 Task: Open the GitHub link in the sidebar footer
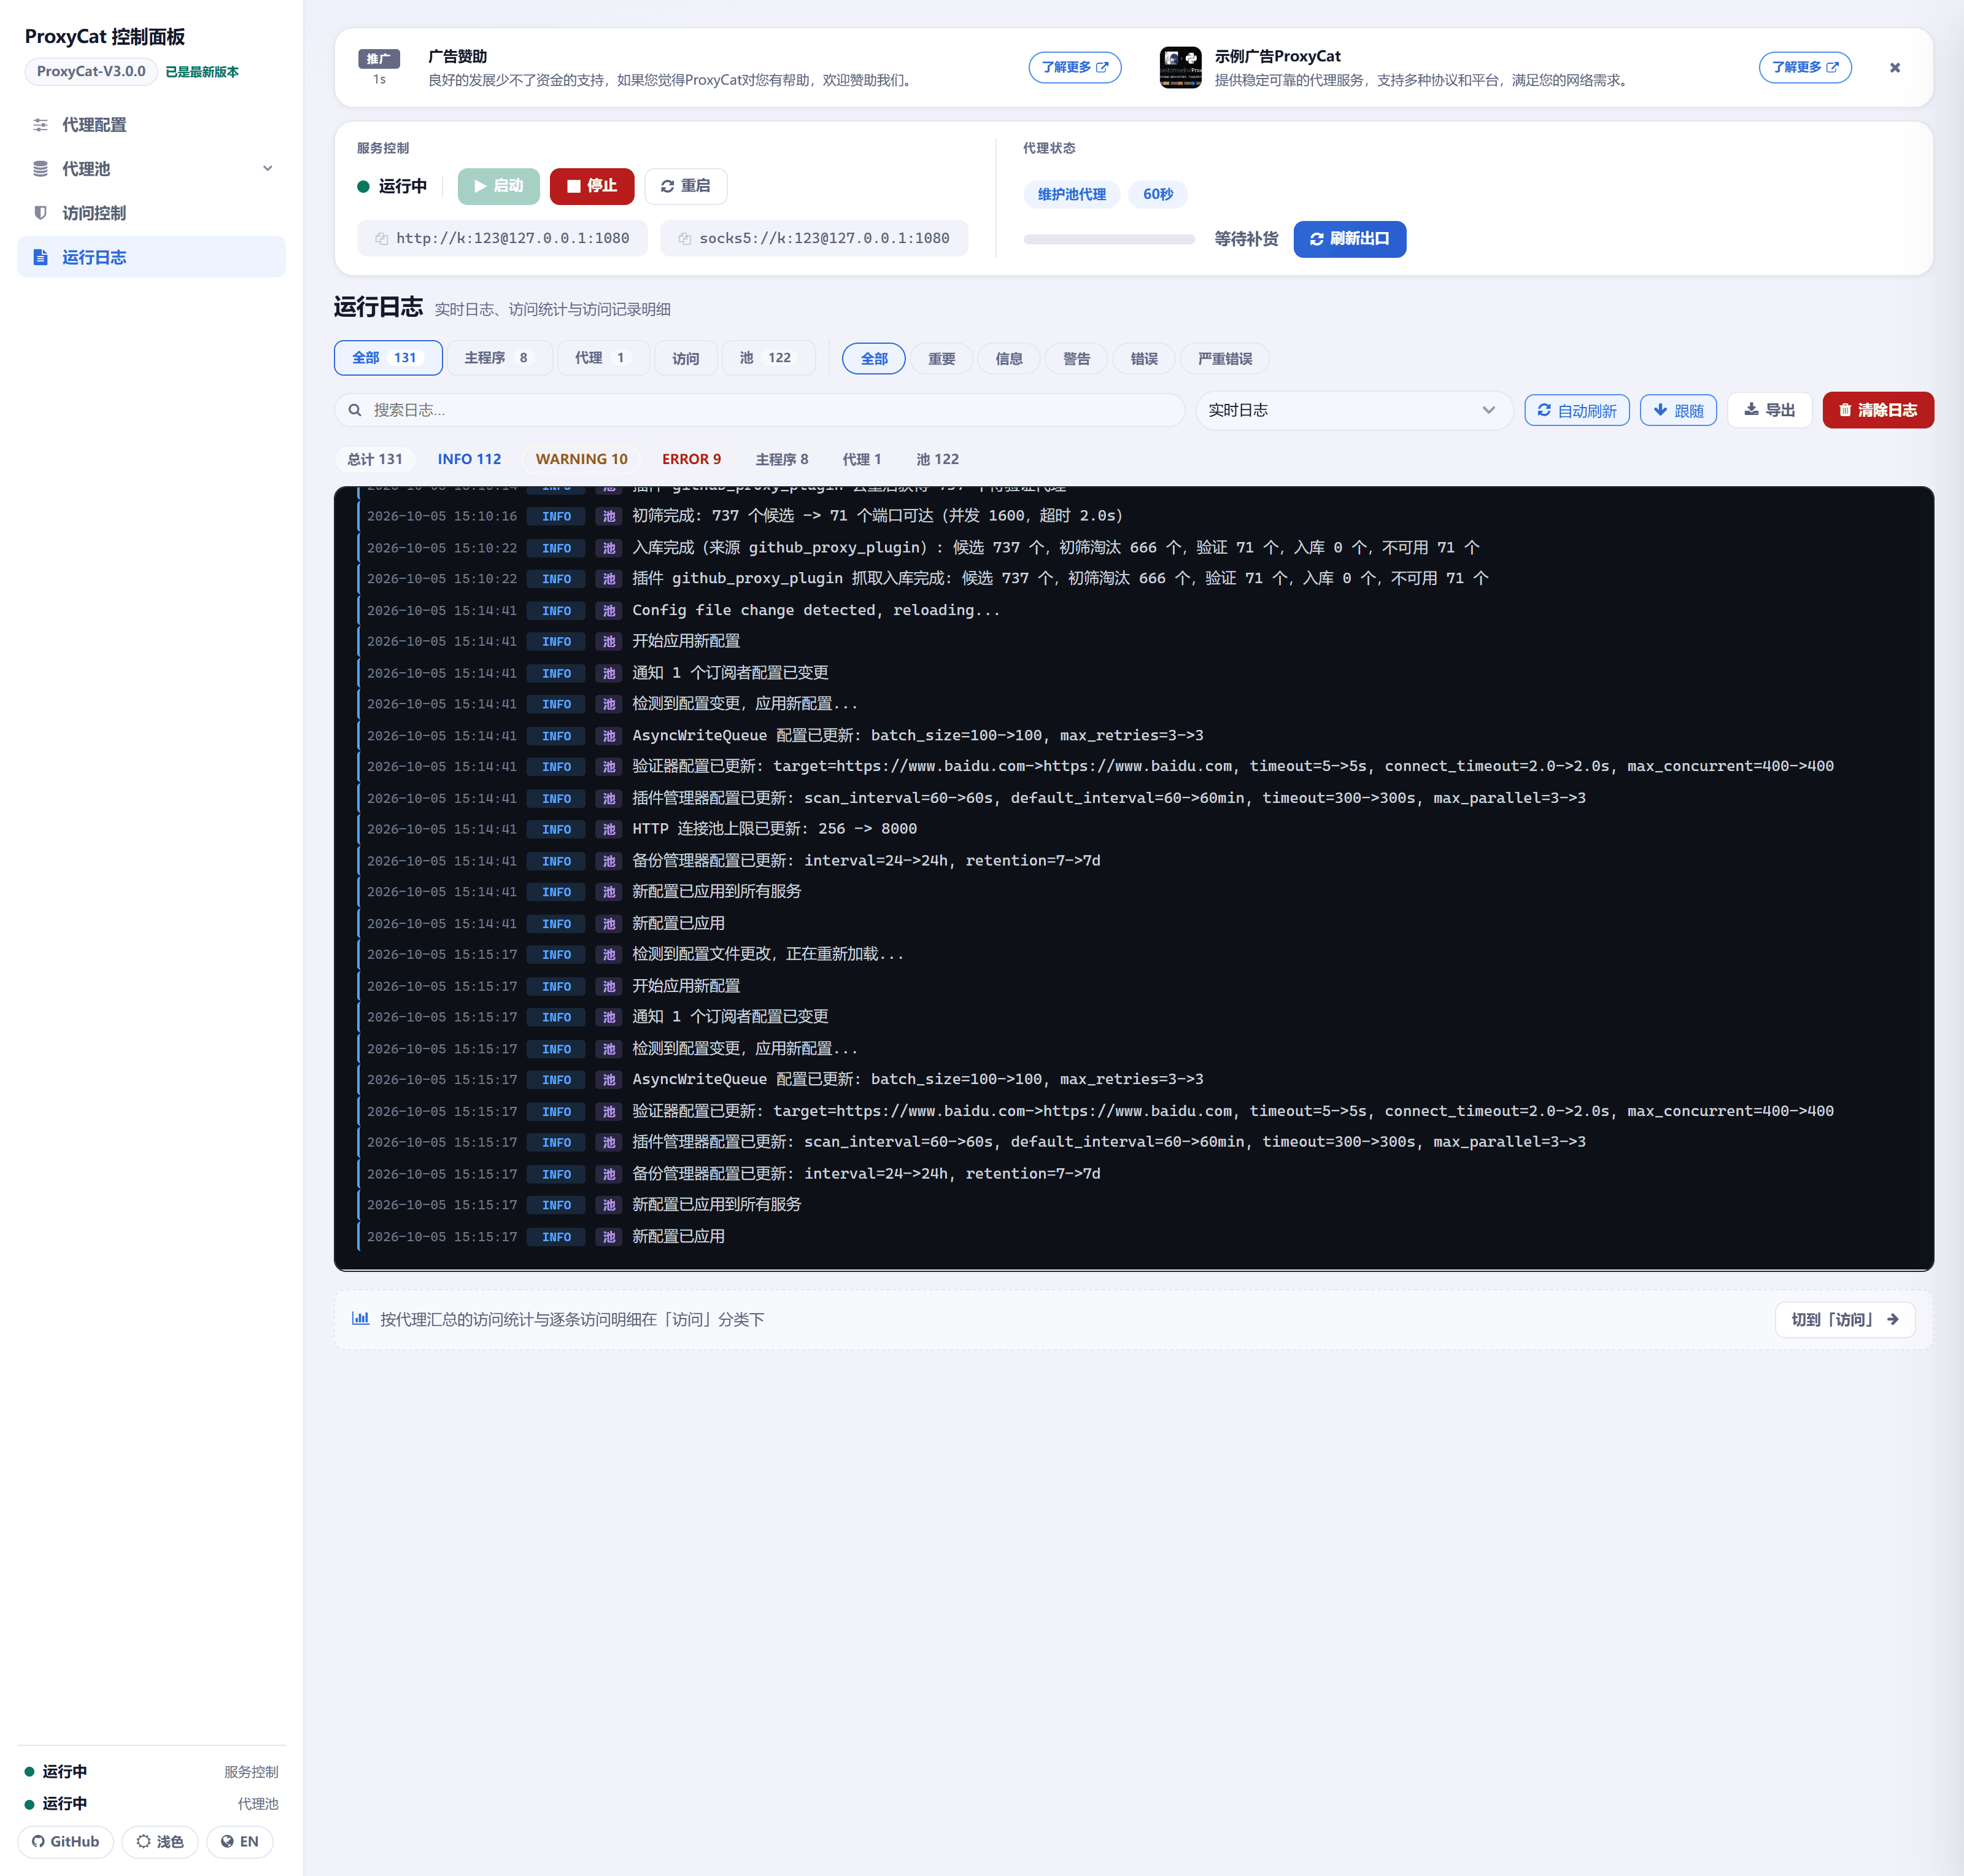click(x=65, y=1841)
